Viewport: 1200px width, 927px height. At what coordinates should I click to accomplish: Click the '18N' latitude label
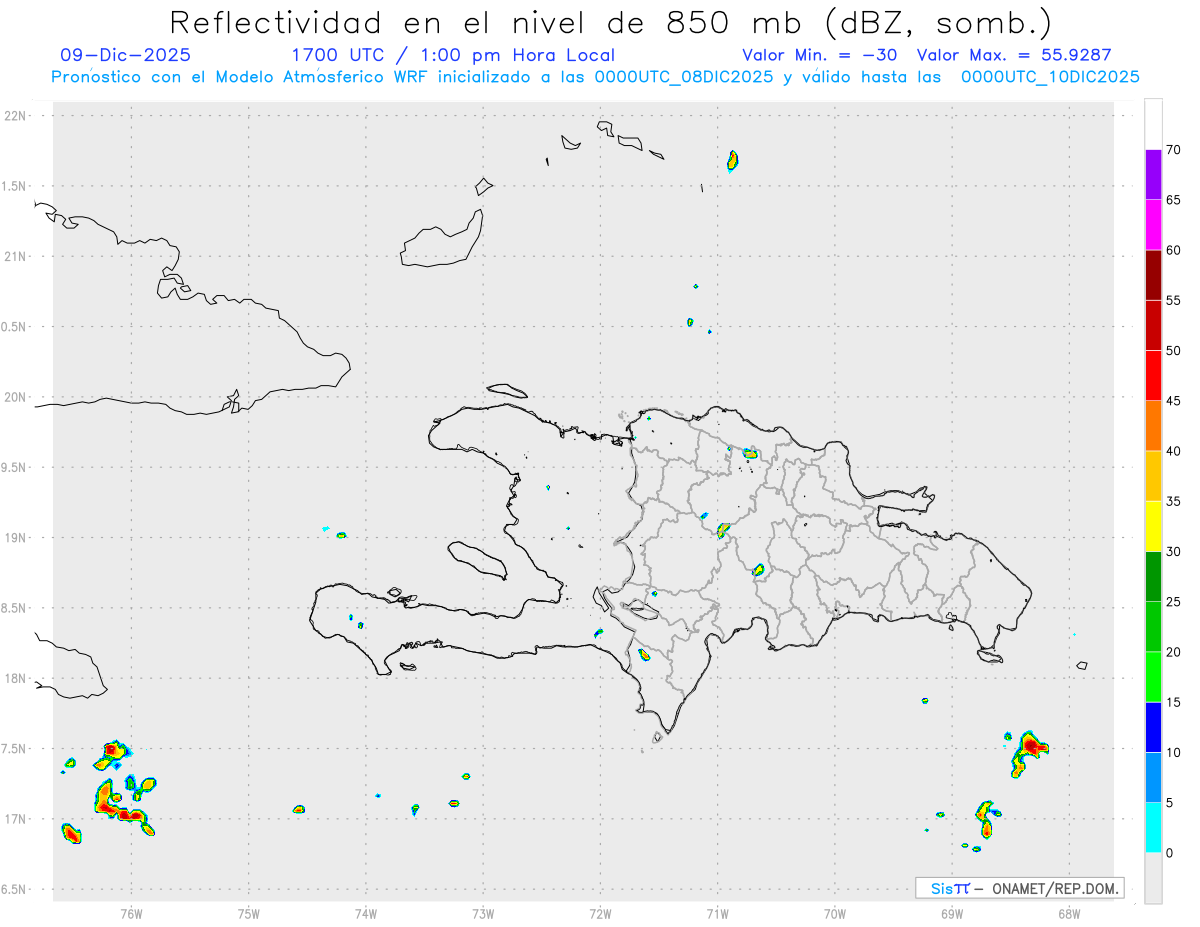coord(17,678)
